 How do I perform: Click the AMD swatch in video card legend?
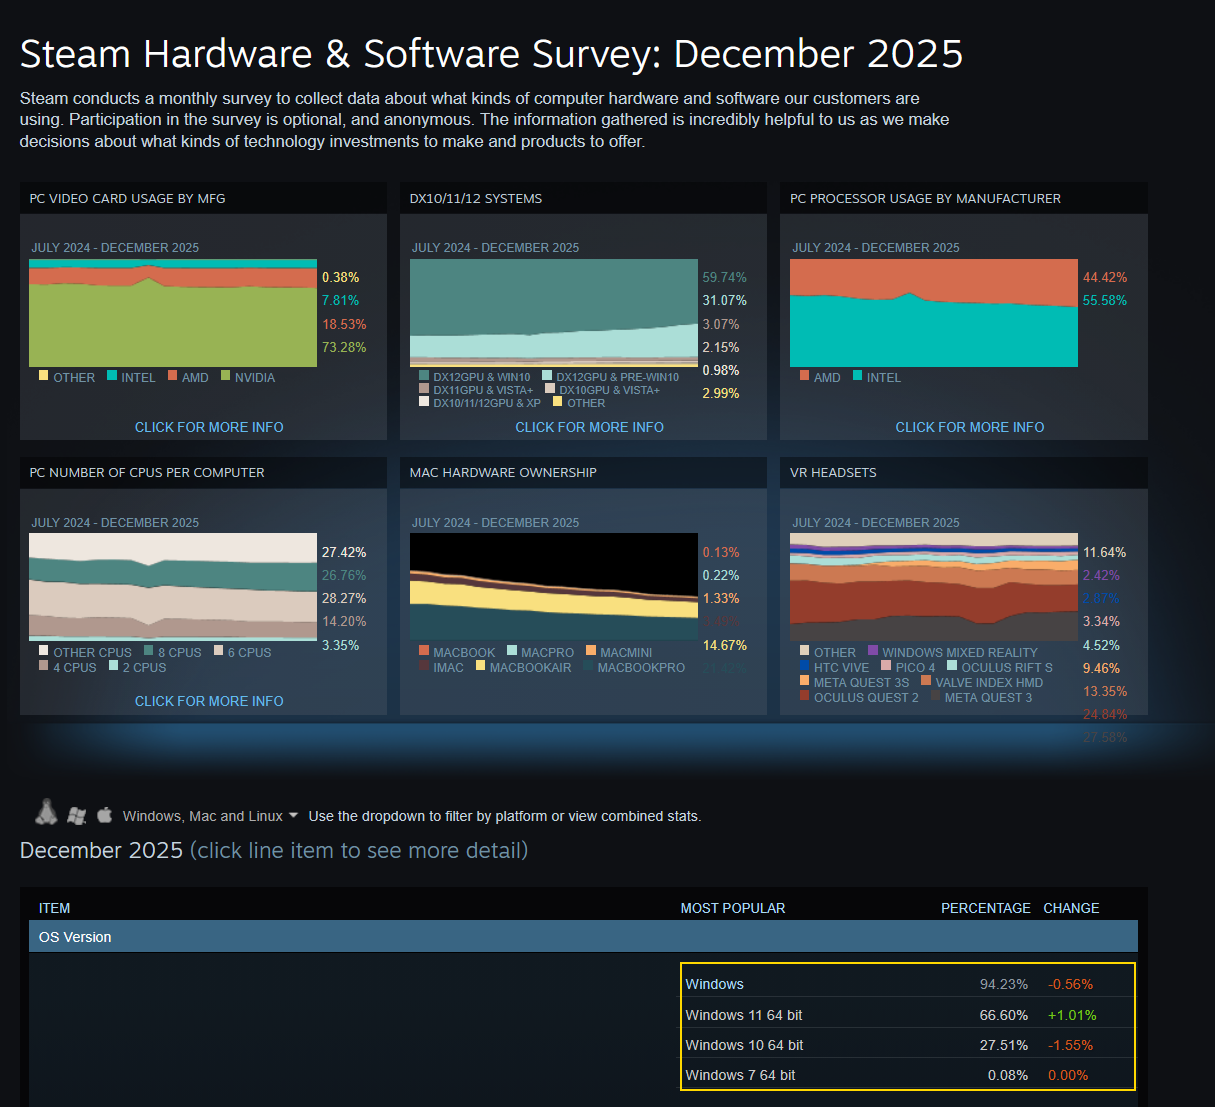pyautogui.click(x=173, y=376)
